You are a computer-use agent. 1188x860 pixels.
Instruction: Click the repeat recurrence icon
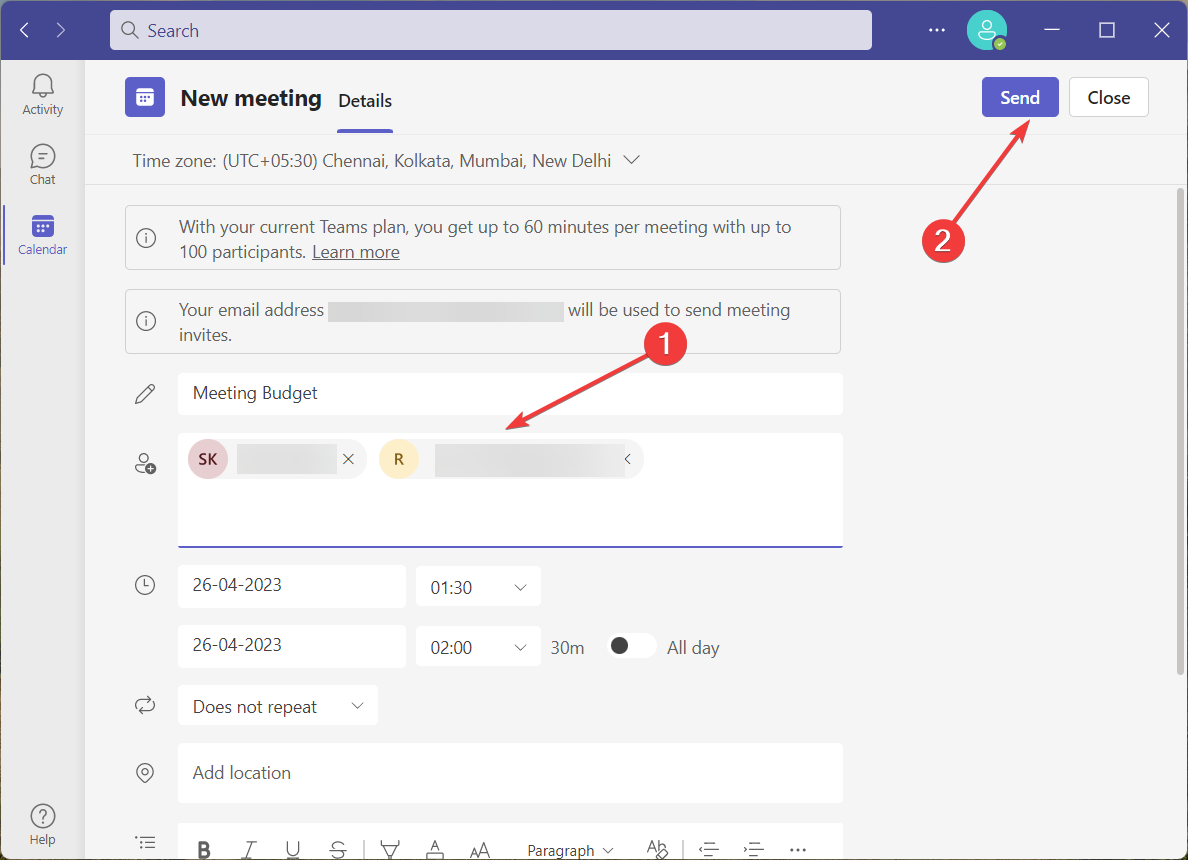[x=145, y=705]
